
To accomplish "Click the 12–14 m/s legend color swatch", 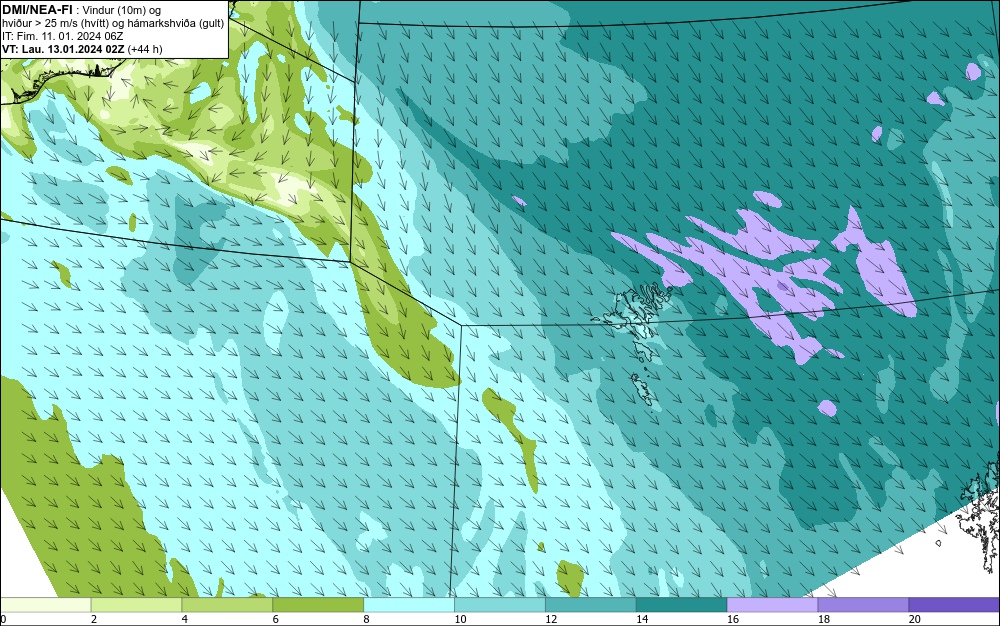I will pos(591,604).
